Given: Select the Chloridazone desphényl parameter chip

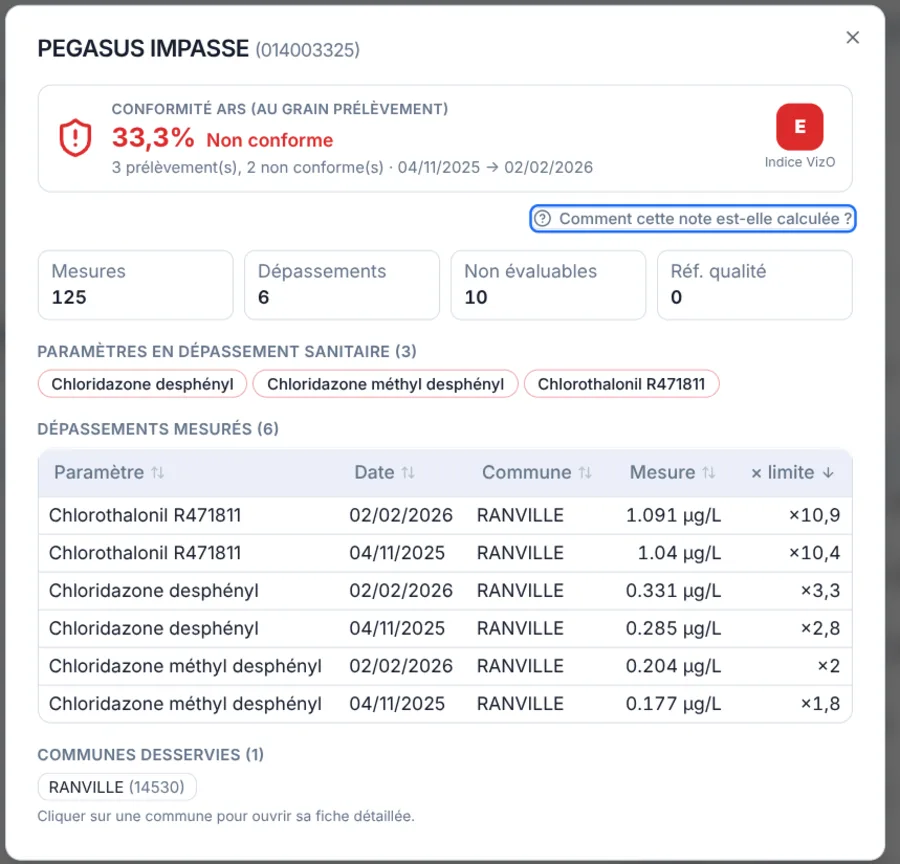Looking at the screenshot, I should [x=142, y=383].
